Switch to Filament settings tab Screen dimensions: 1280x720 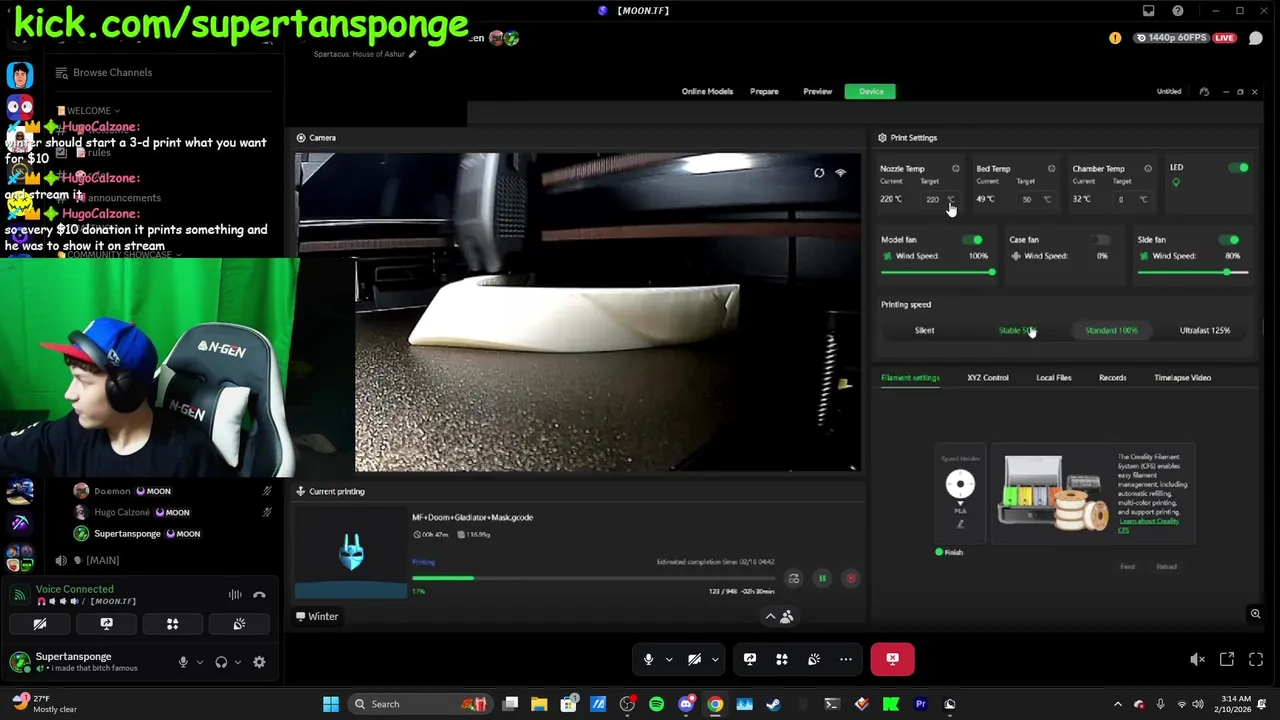[910, 378]
